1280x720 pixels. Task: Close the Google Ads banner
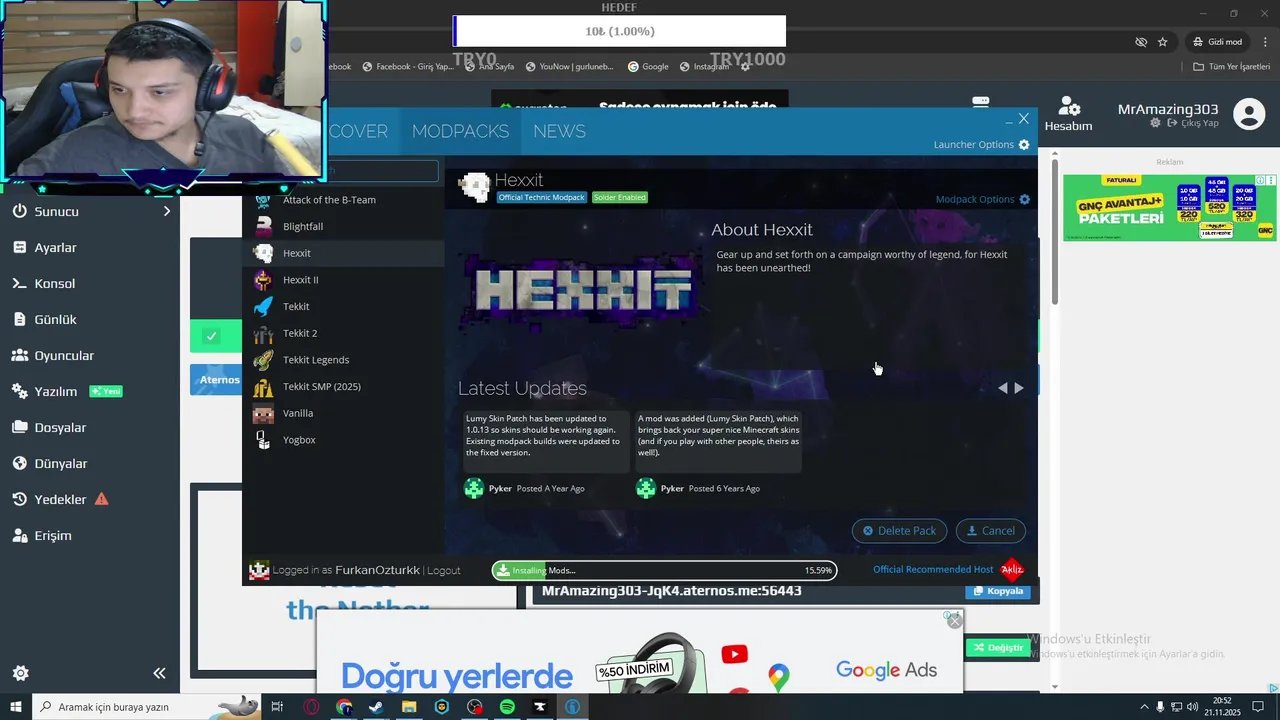pyautogui.click(x=954, y=621)
